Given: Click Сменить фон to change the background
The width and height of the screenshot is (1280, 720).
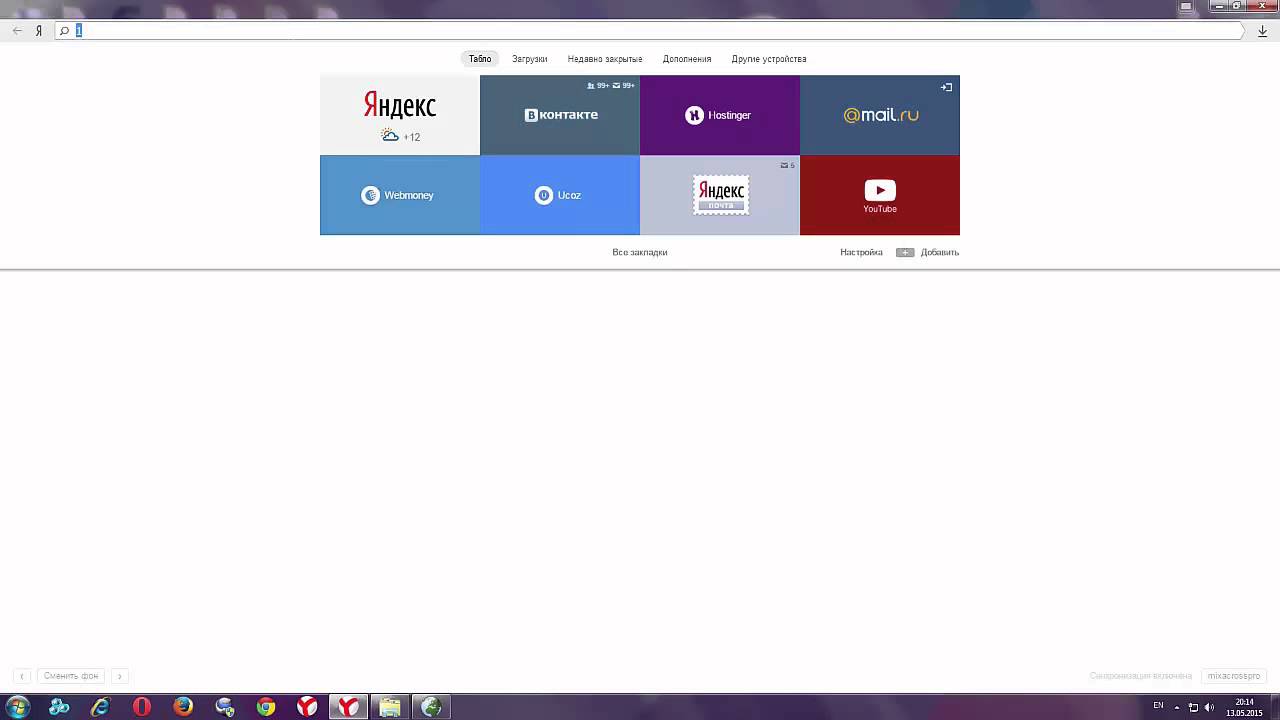Looking at the screenshot, I should [71, 676].
